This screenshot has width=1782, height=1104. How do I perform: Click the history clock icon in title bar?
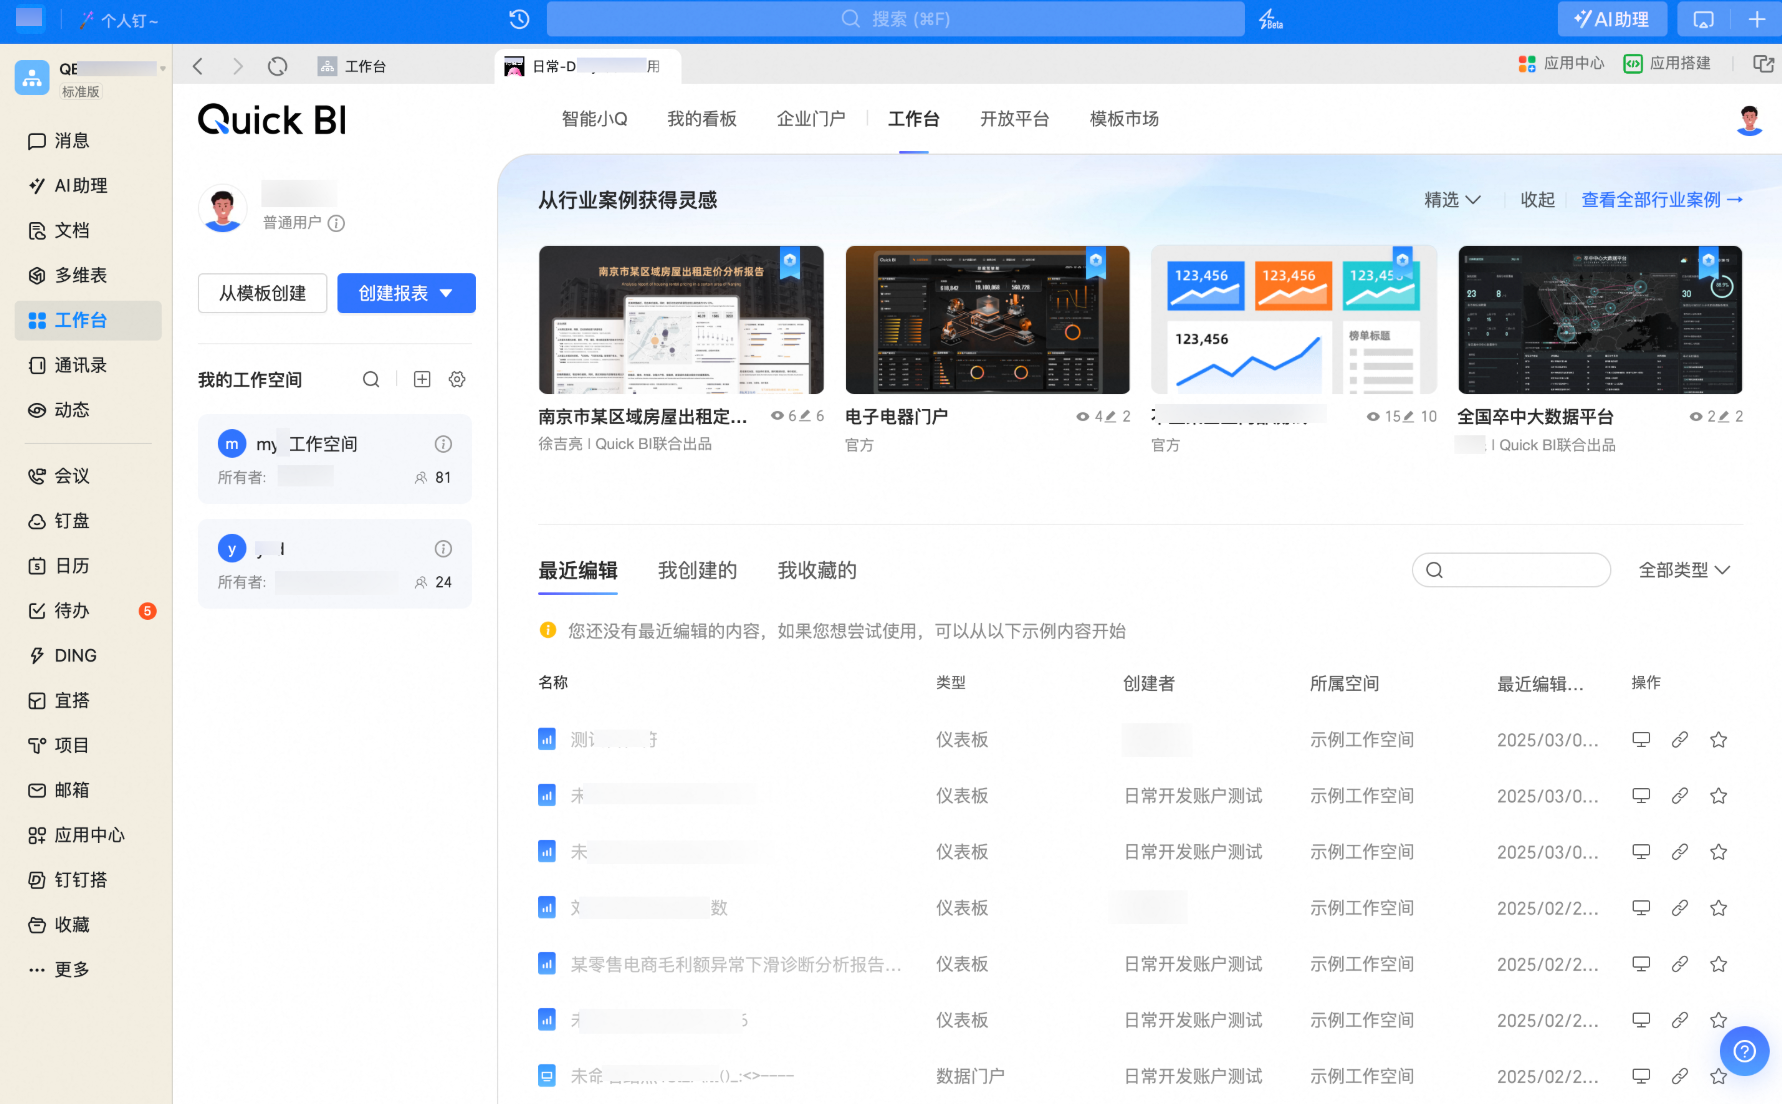tap(519, 19)
